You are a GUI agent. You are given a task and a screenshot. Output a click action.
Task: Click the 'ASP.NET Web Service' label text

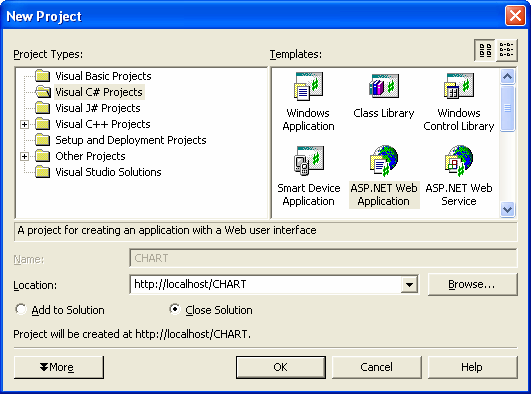(x=459, y=195)
